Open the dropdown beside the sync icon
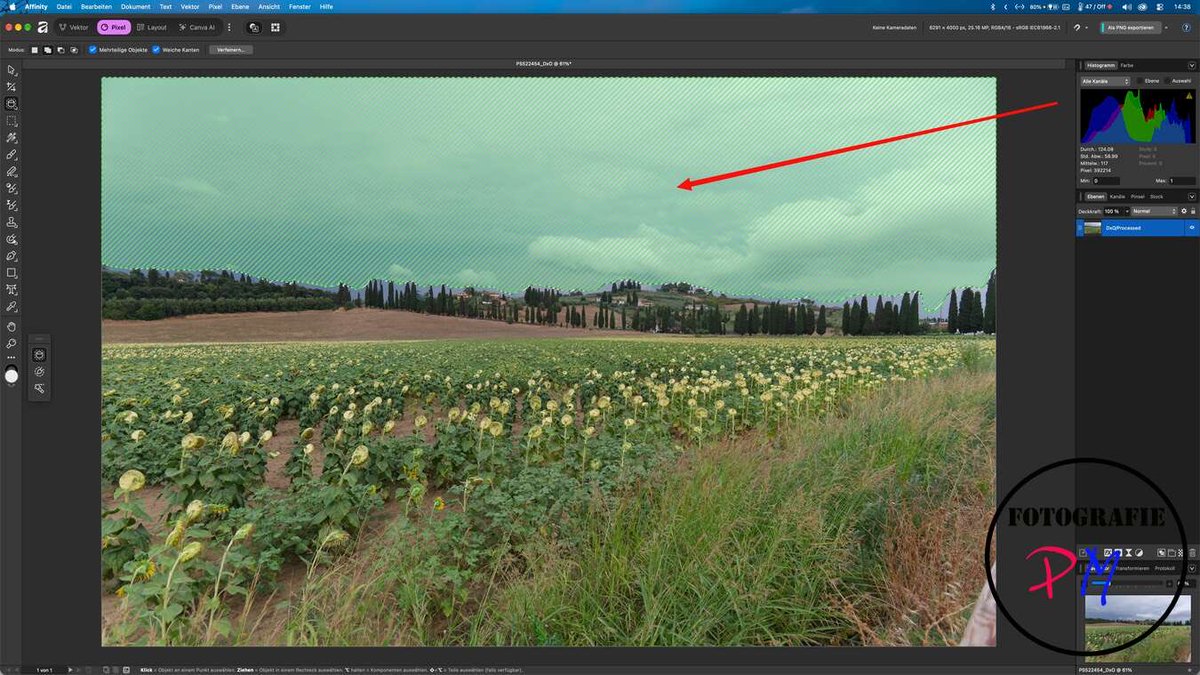Image resolution: width=1200 pixels, height=675 pixels. pos(1087,28)
